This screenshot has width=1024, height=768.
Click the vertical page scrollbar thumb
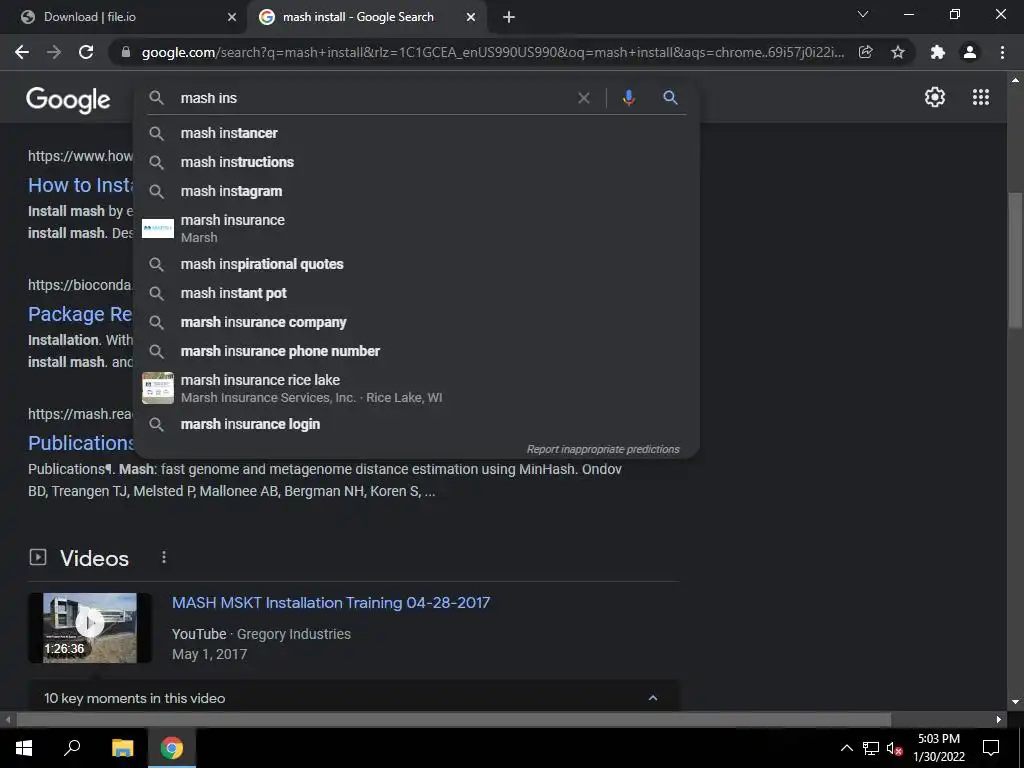pyautogui.click(x=1015, y=261)
